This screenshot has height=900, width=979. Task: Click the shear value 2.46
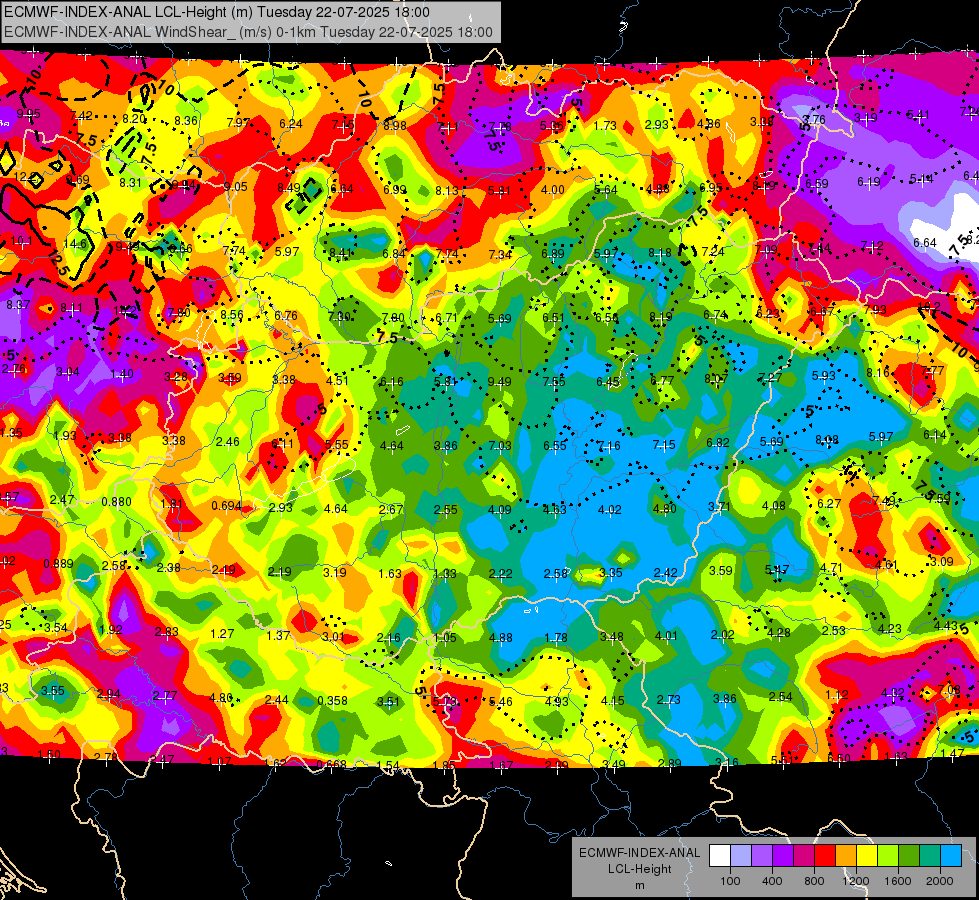click(227, 442)
